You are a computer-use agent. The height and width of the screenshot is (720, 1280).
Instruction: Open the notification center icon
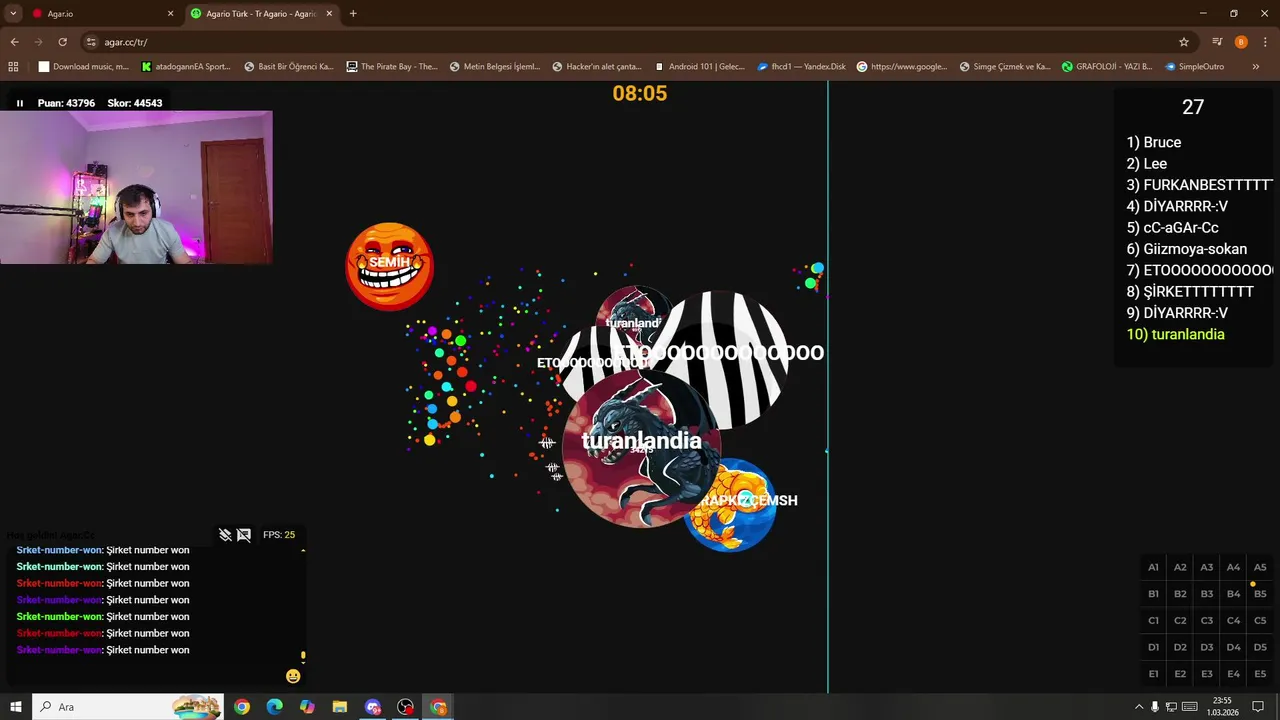[x=1258, y=707]
